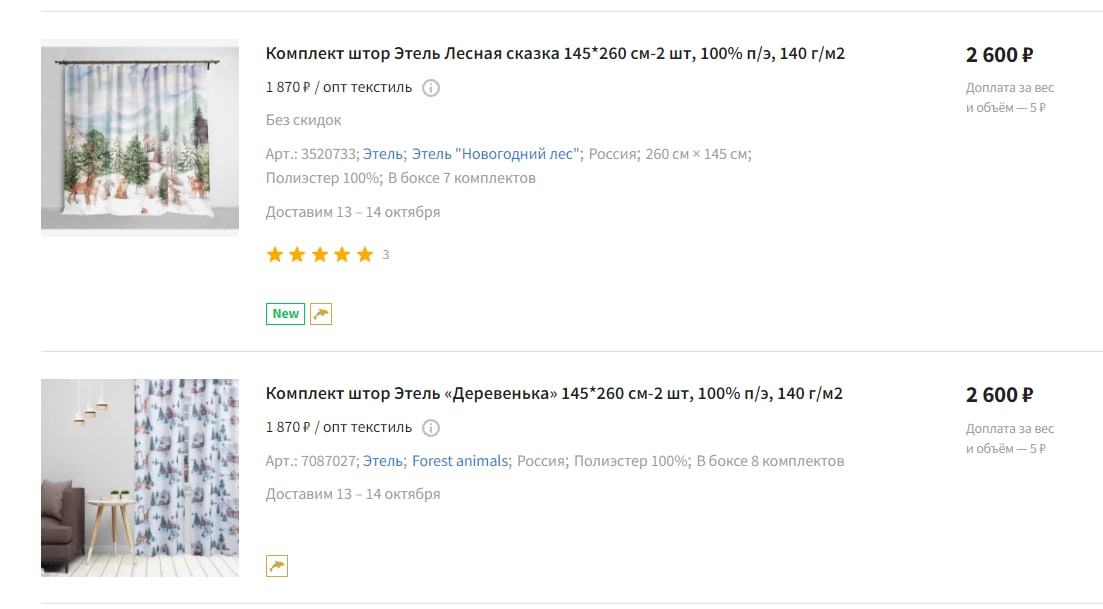Click the gold badge icon under Деревенька listing
The image size is (1103, 609).
[277, 566]
